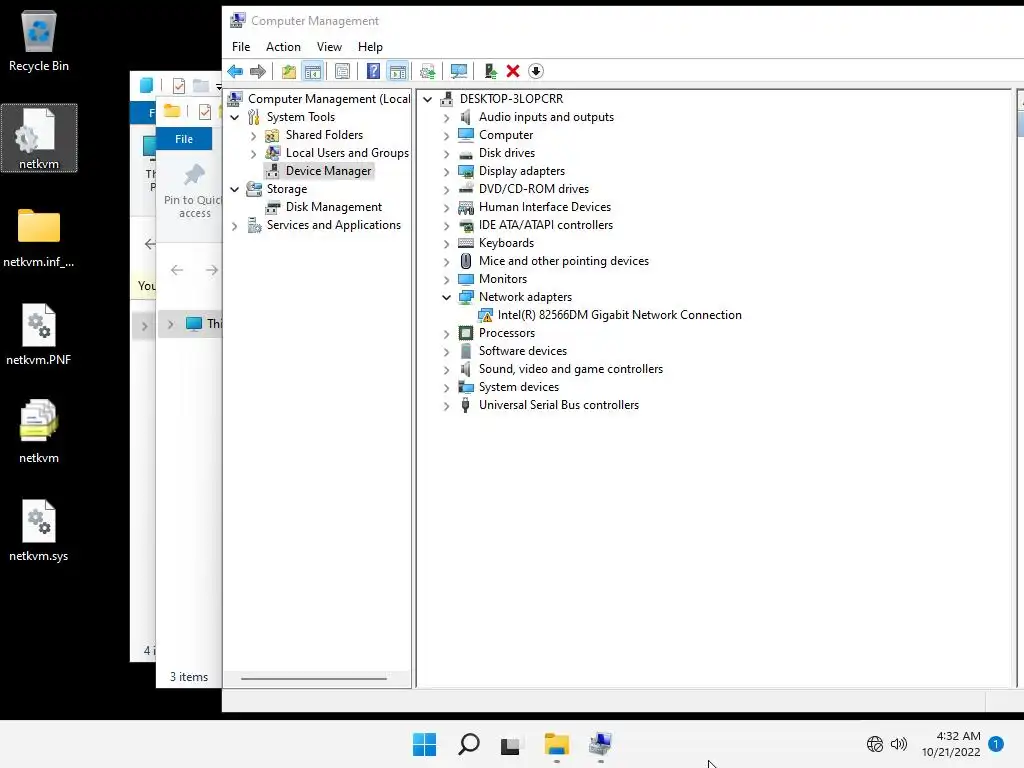Collapse the DESKTOP-3LOPCRR device root
Image resolution: width=1024 pixels, height=768 pixels.
[x=427, y=99]
